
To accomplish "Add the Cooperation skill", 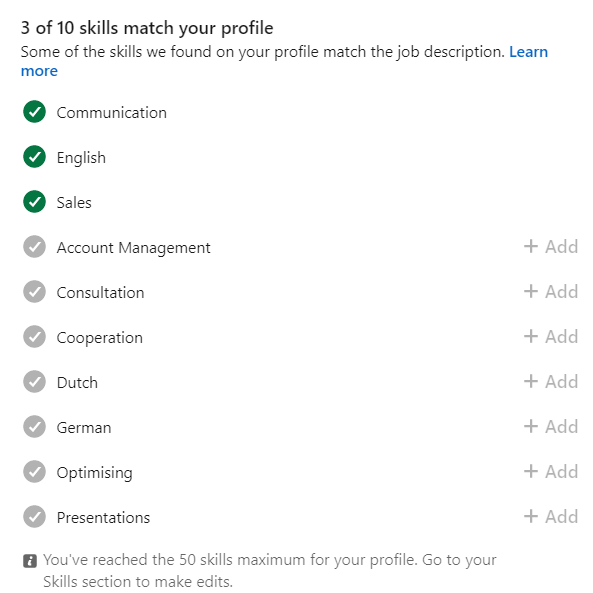I will click(551, 337).
